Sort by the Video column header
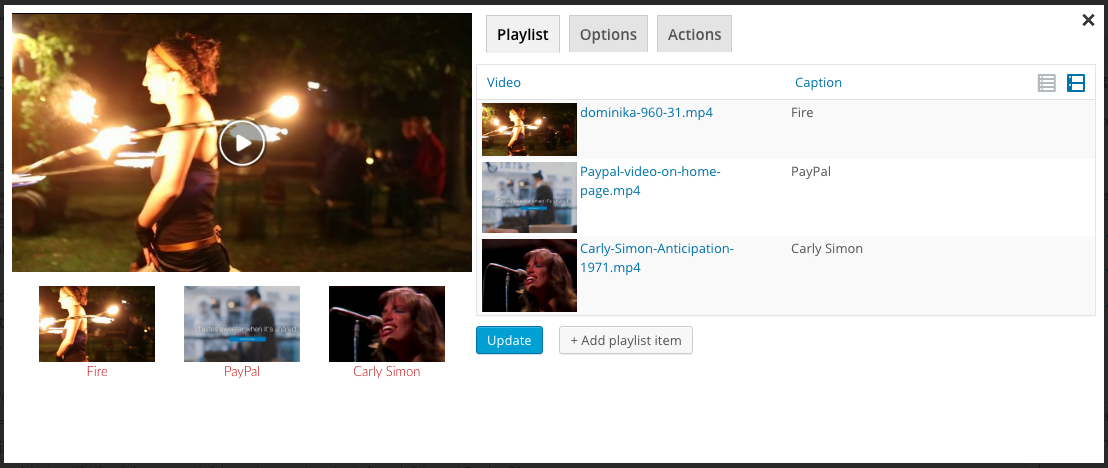 [x=504, y=83]
